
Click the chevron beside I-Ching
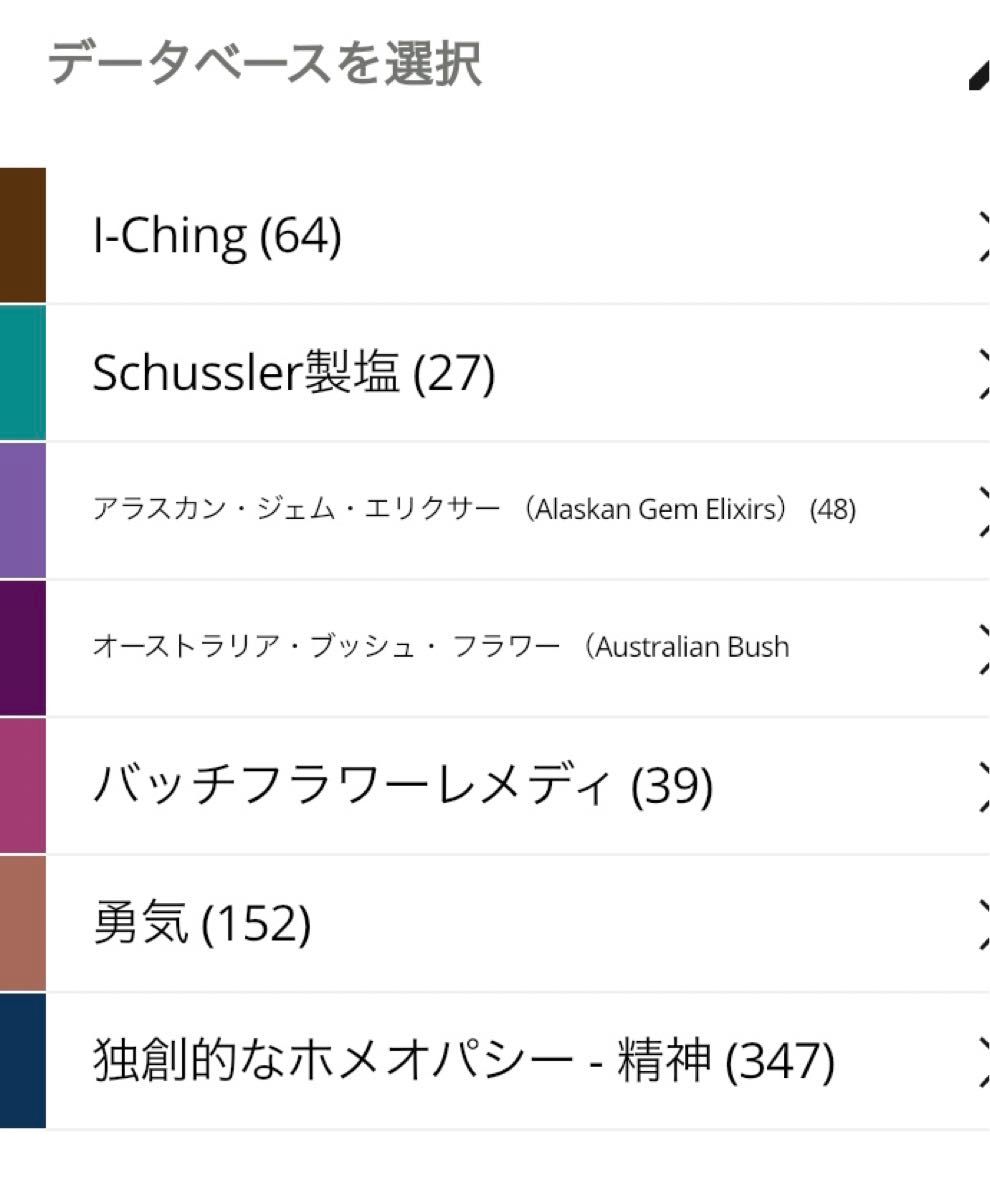coord(981,236)
